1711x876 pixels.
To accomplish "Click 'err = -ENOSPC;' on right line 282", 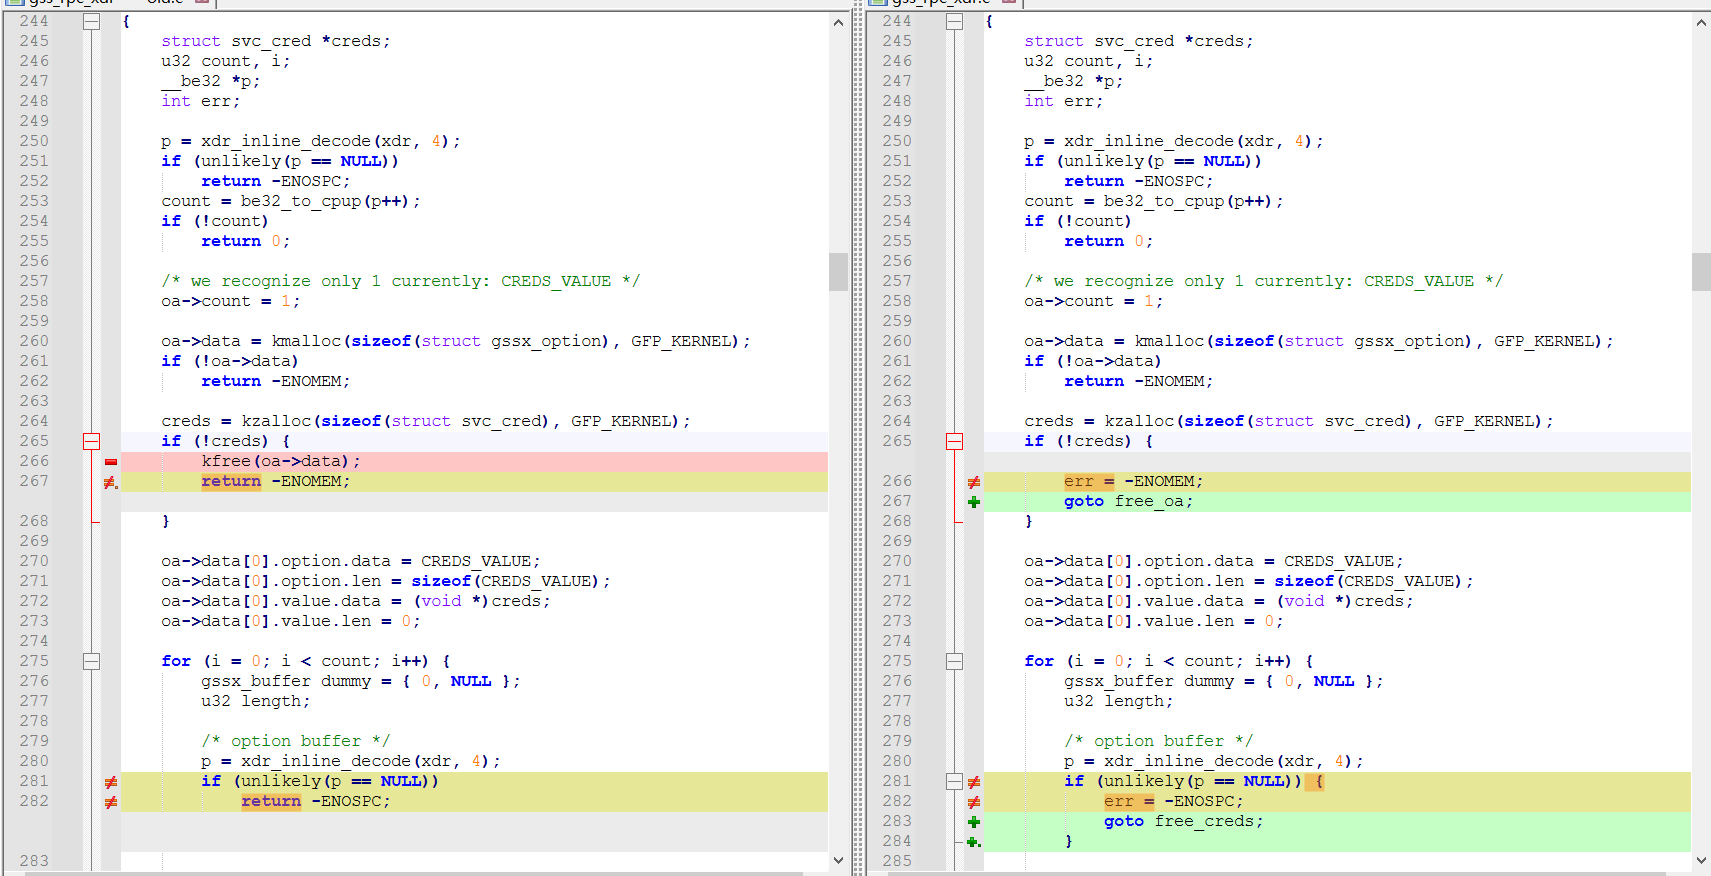I will tap(1173, 801).
